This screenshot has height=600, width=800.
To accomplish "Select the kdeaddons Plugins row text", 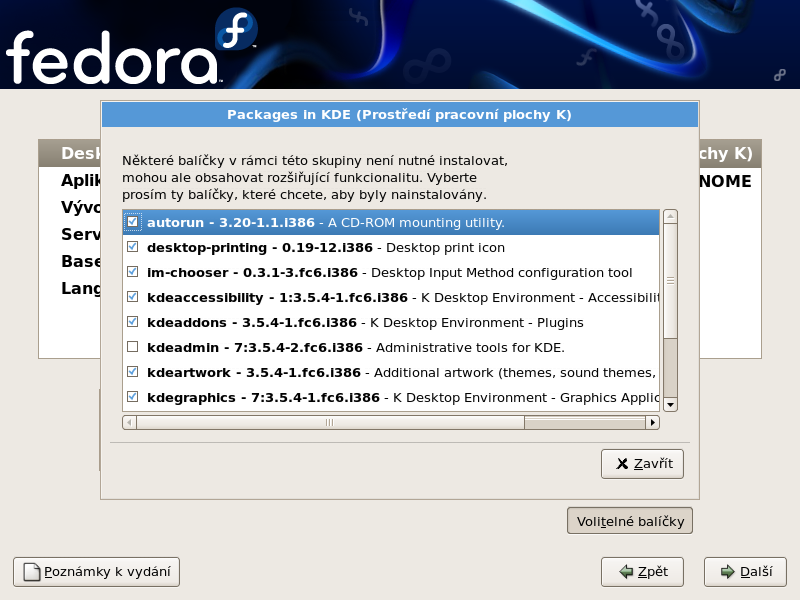I will tap(365, 322).
